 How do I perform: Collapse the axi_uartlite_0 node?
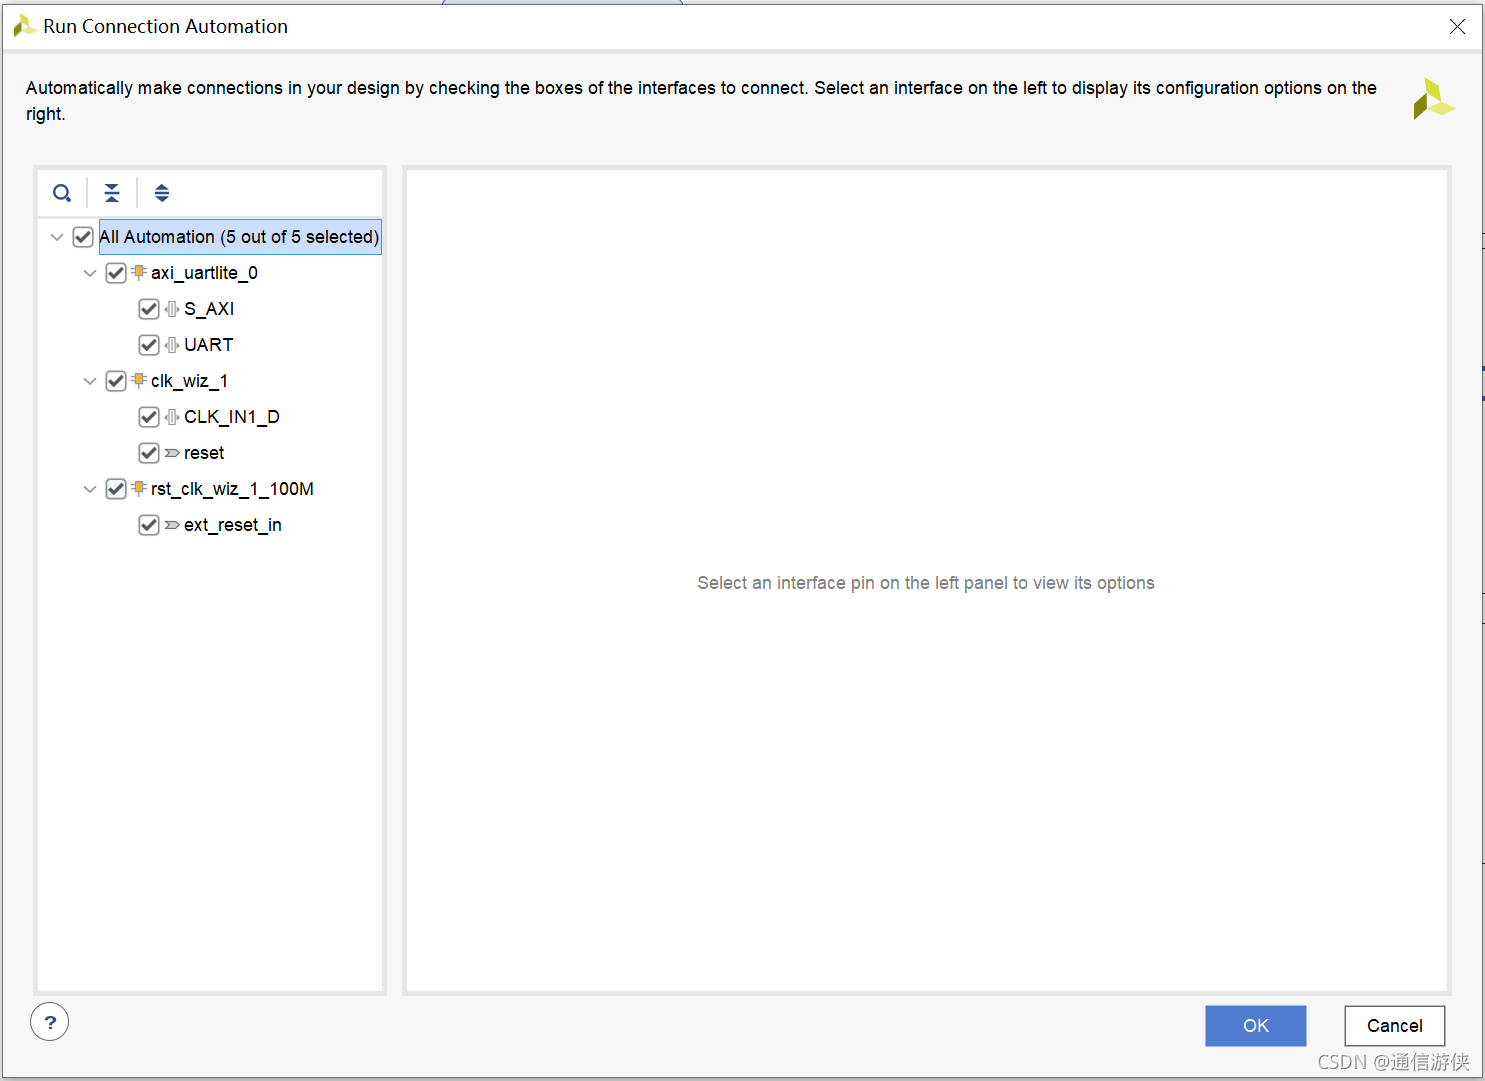[x=90, y=273]
